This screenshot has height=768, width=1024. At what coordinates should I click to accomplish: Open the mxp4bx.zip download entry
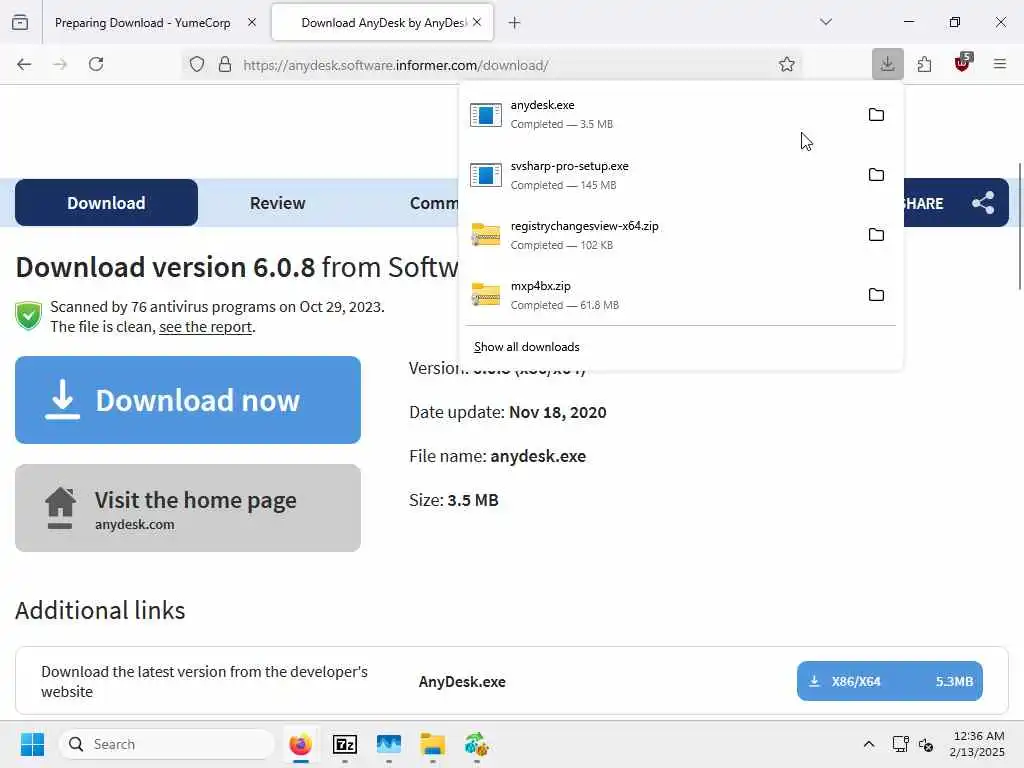(660, 295)
